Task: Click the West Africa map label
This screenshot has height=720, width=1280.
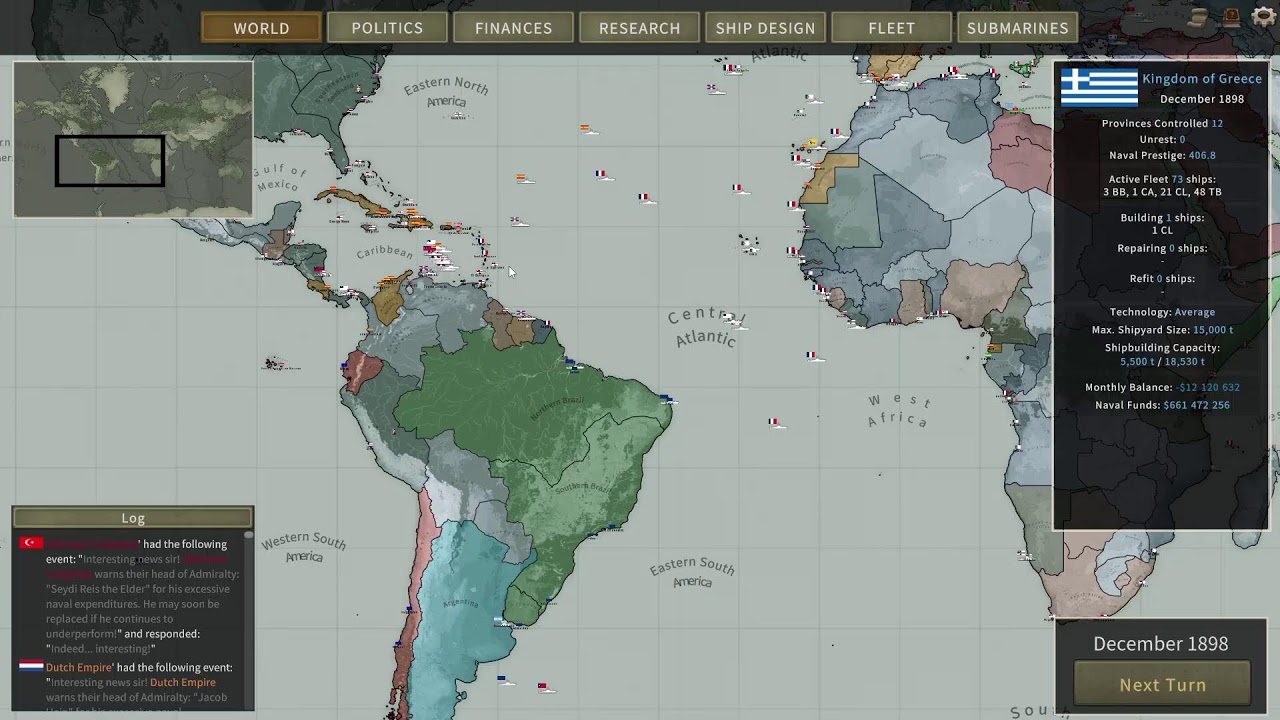Action: tap(898, 410)
